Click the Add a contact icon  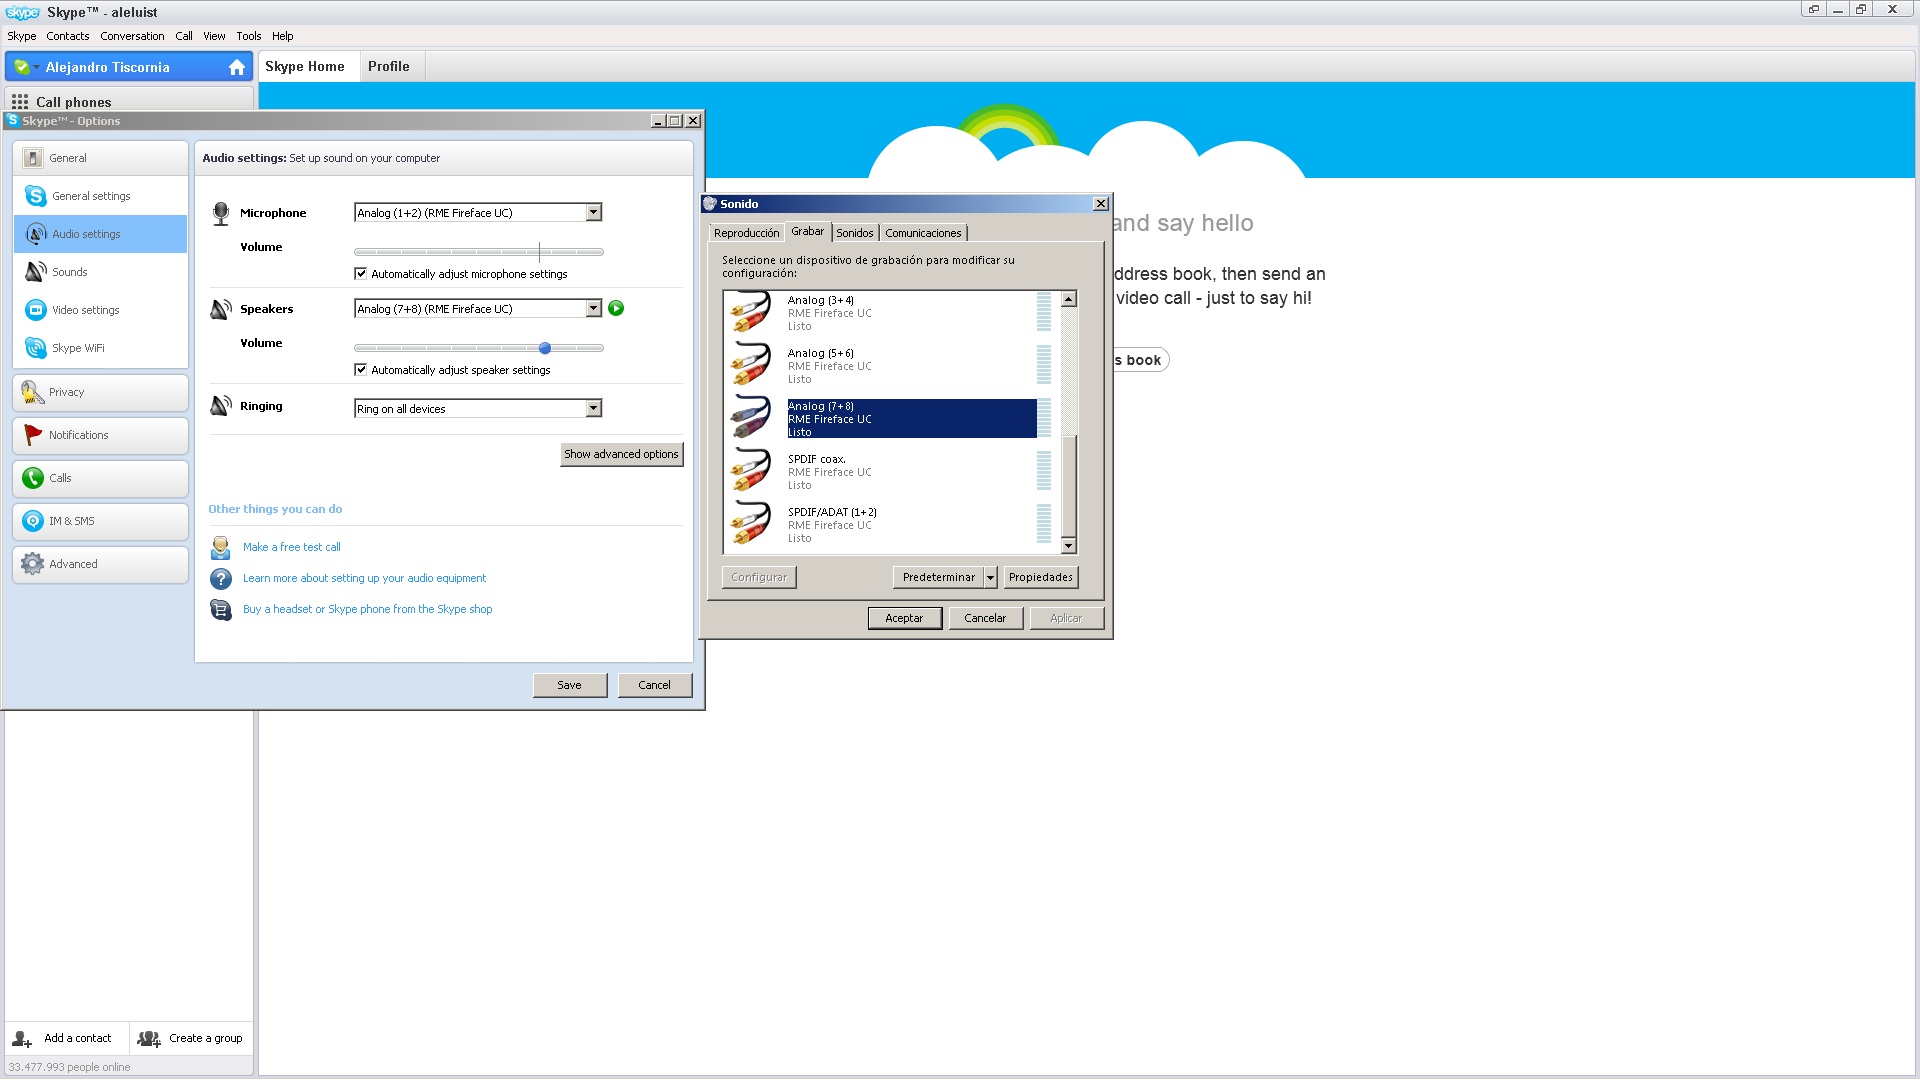point(22,1039)
